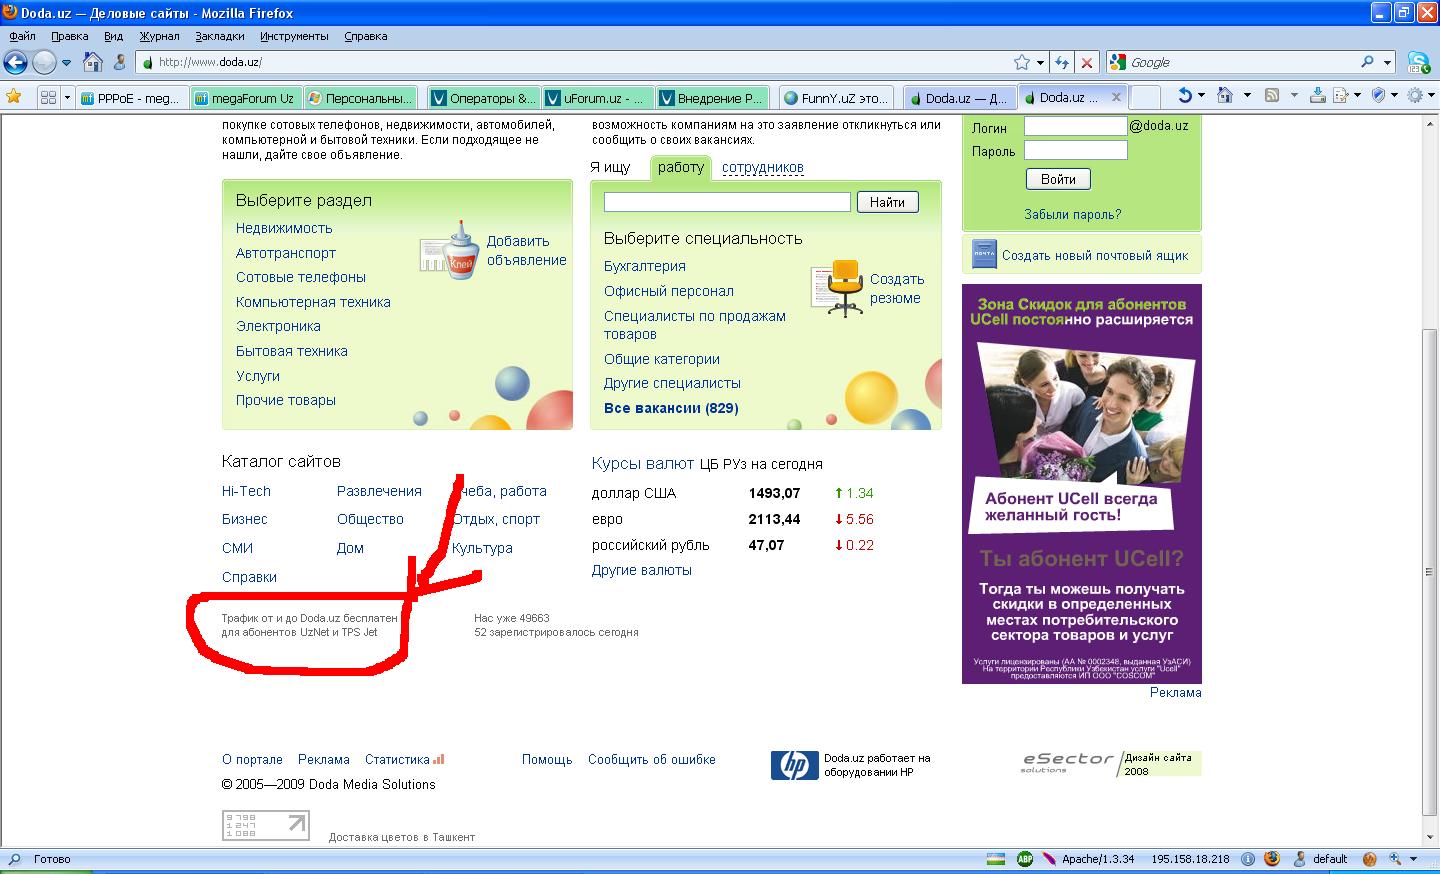Image resolution: width=1440 pixels, height=874 pixels.
Task: Open bookmarks via yellow star icon
Action: tap(14, 97)
